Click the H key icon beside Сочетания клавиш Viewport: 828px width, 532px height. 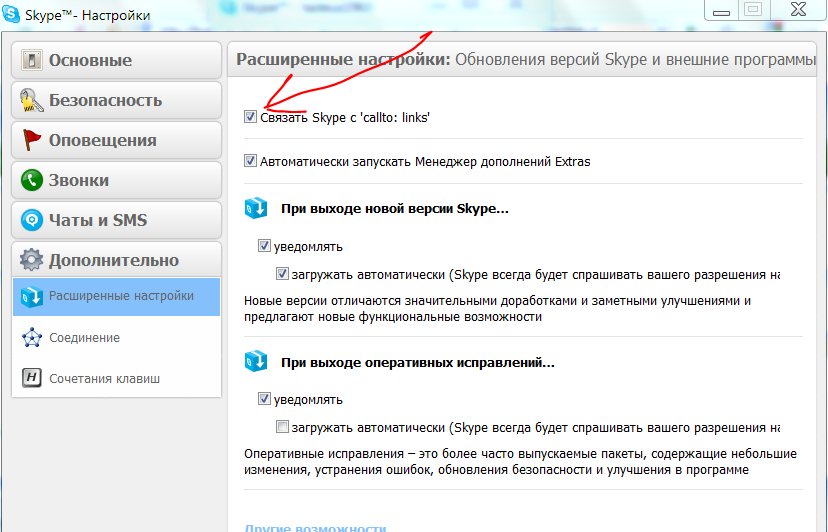click(x=32, y=378)
